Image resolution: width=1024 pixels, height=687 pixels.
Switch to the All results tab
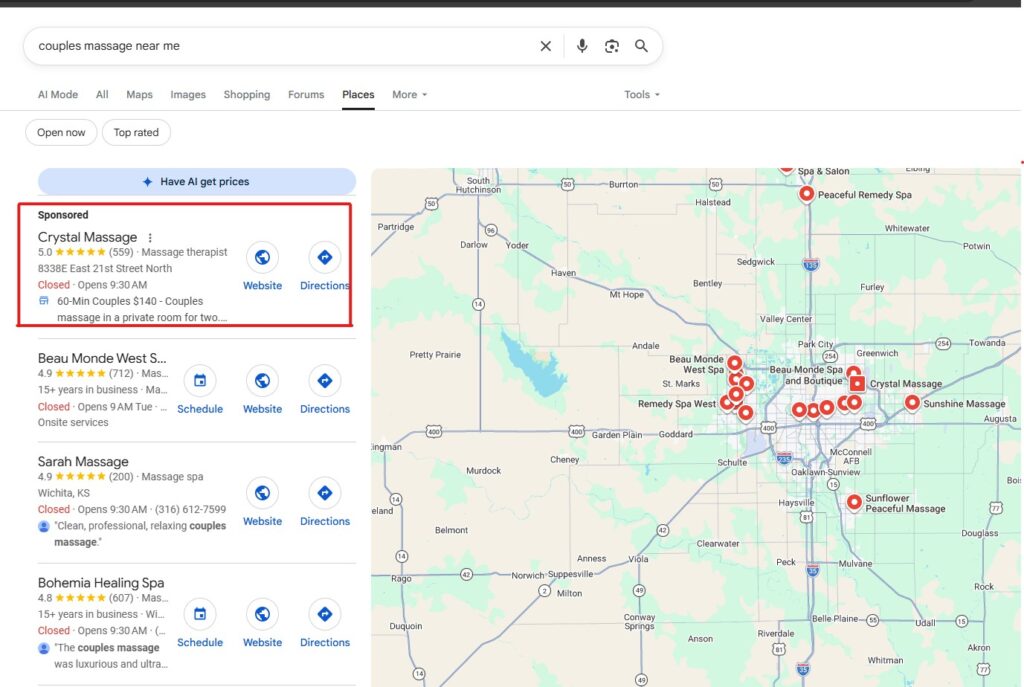(x=102, y=95)
